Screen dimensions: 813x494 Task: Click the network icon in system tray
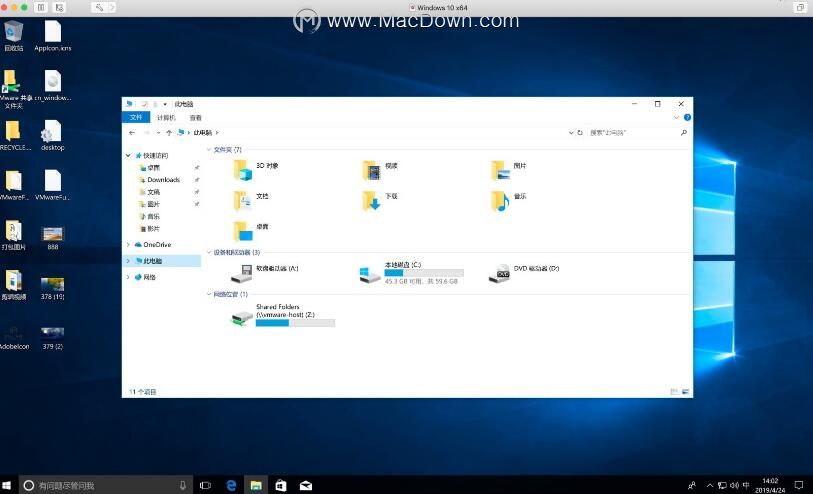click(x=722, y=485)
